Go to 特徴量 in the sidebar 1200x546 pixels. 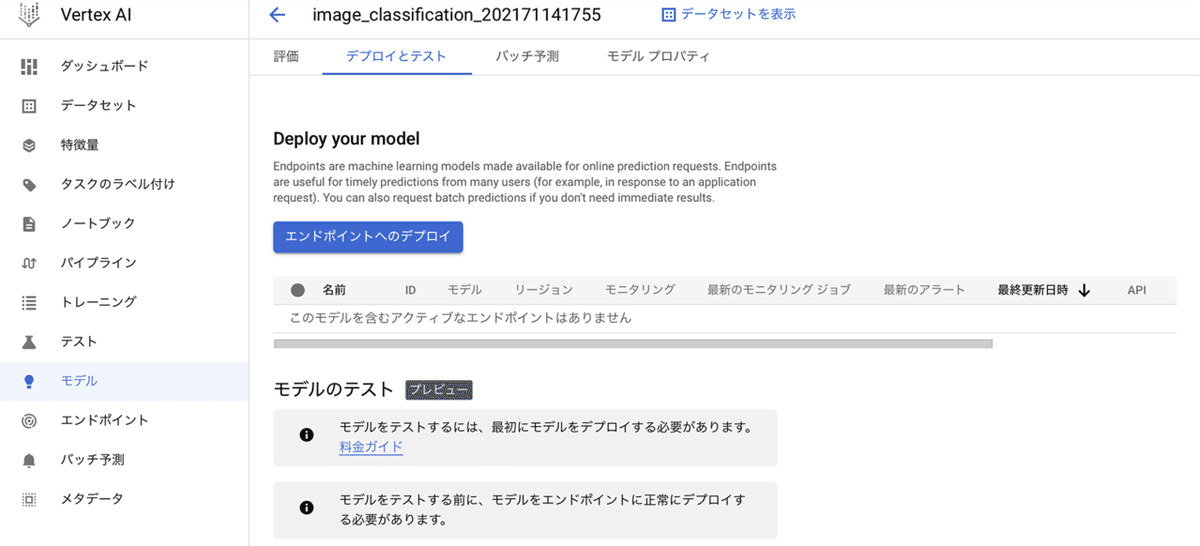pyautogui.click(x=79, y=145)
